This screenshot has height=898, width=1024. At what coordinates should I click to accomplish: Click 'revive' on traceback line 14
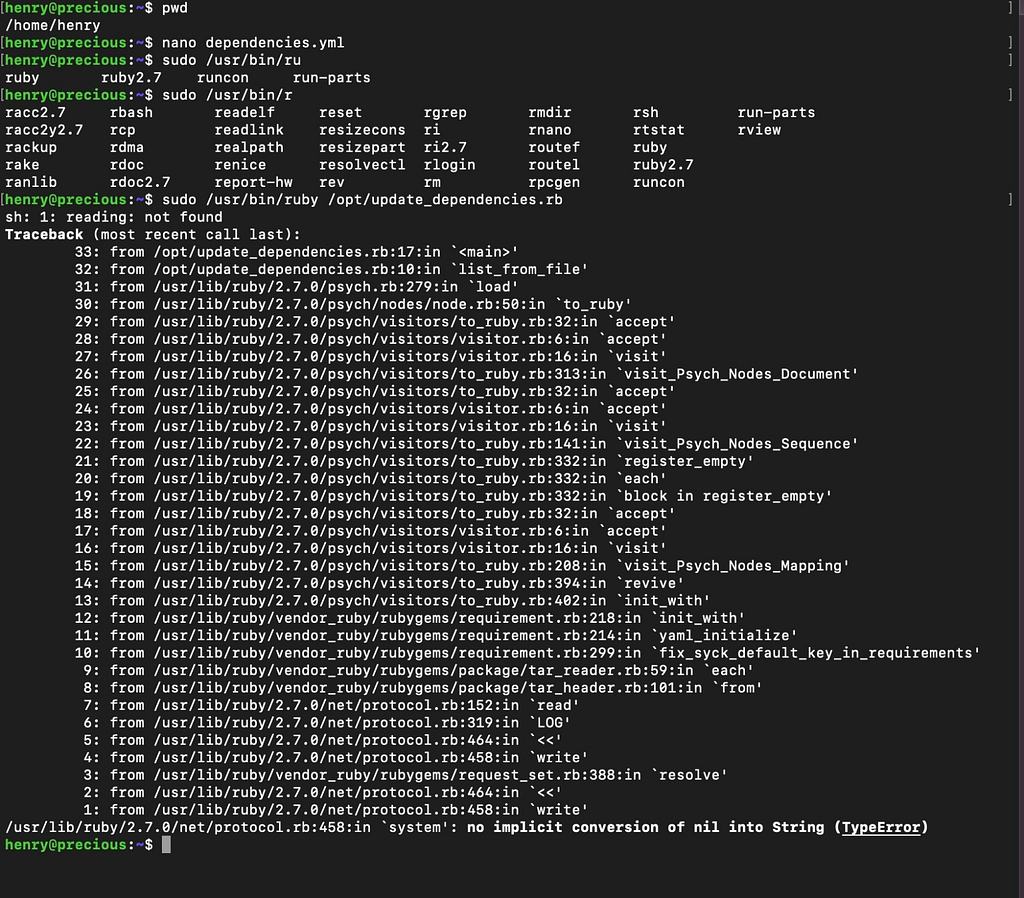coord(650,583)
